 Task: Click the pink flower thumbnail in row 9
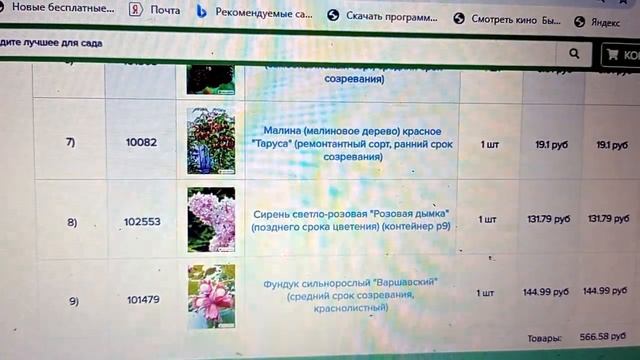point(211,296)
